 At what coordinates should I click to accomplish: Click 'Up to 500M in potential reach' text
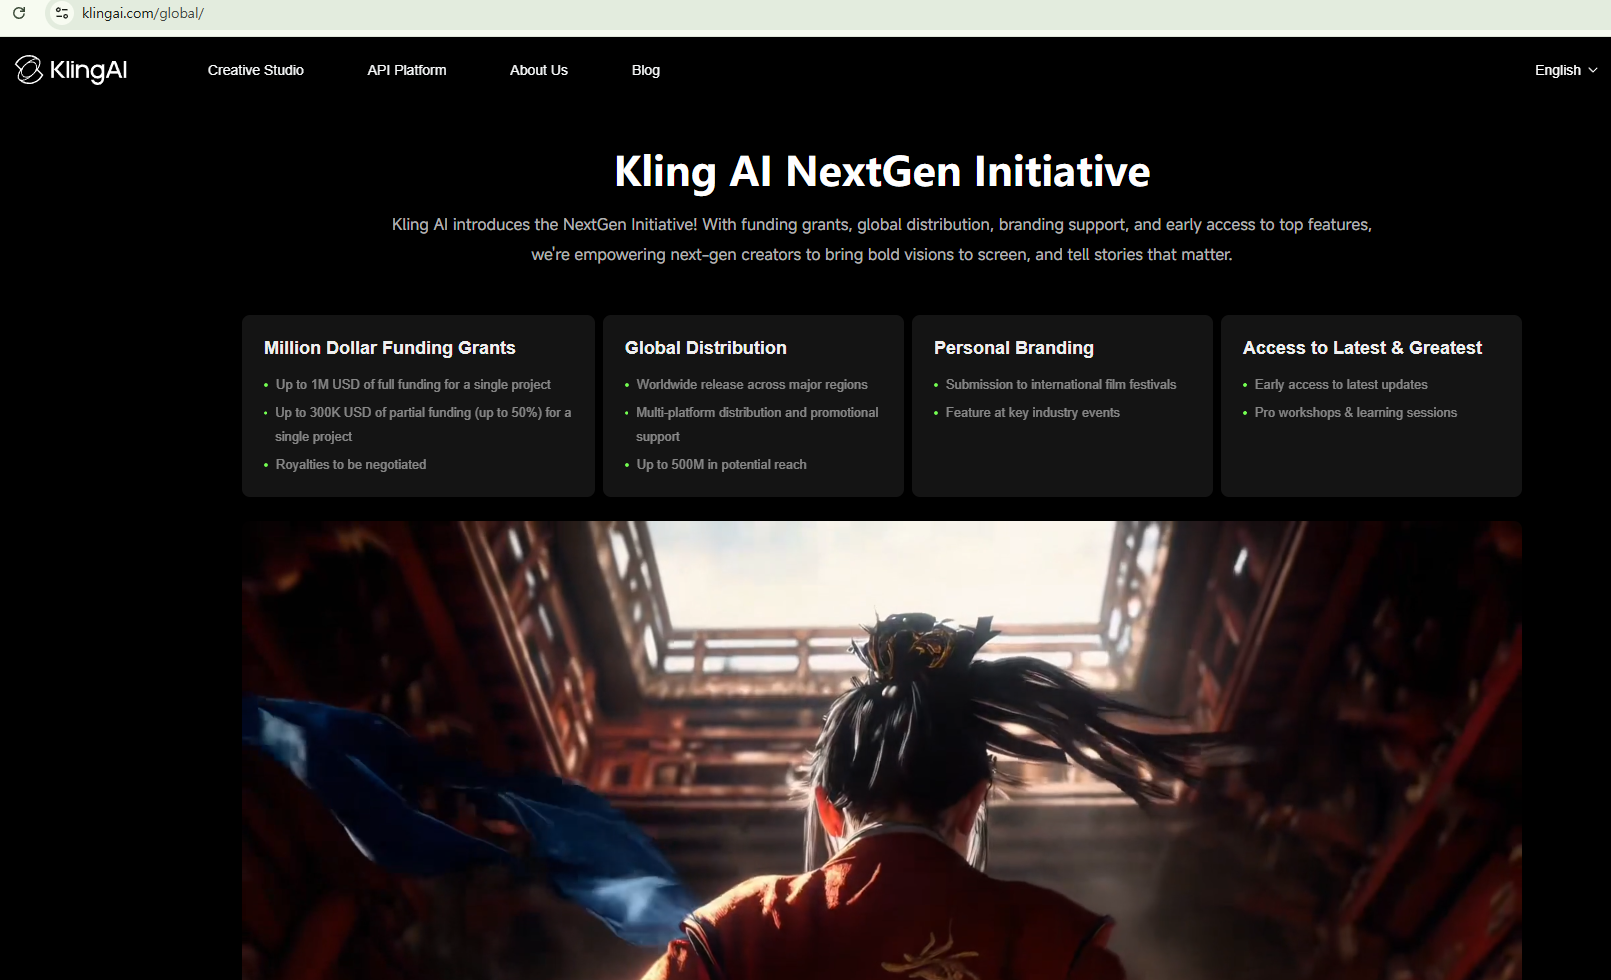pyautogui.click(x=722, y=465)
